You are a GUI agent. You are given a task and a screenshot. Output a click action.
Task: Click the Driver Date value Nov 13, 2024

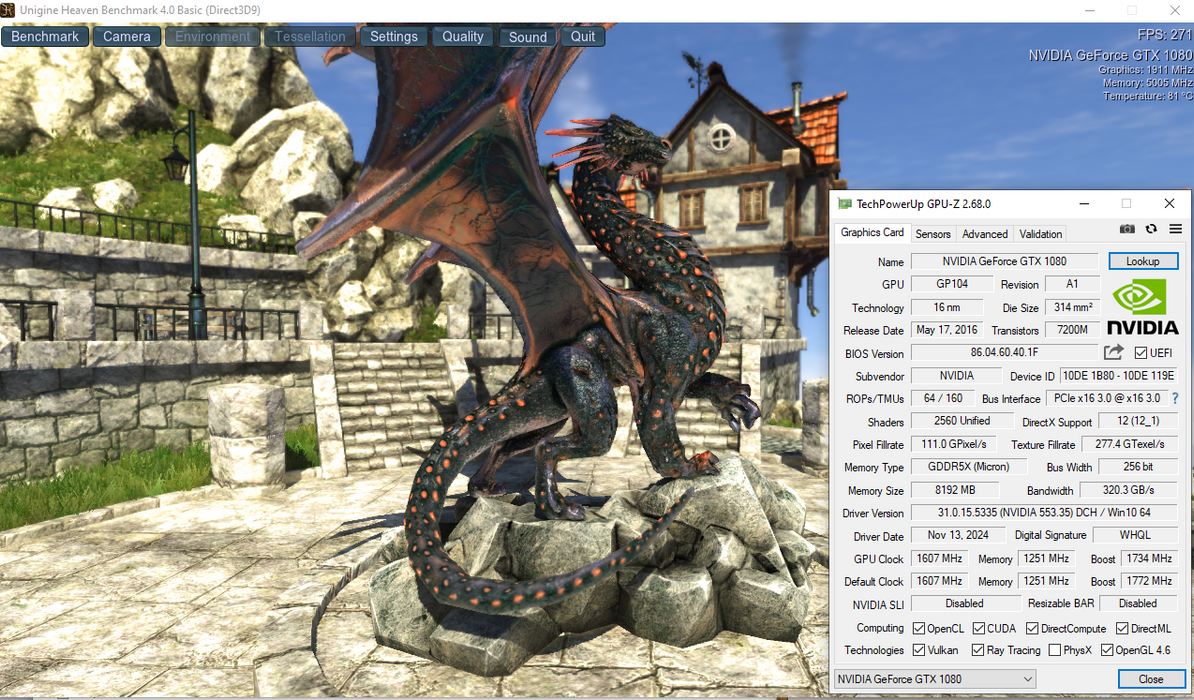[958, 535]
